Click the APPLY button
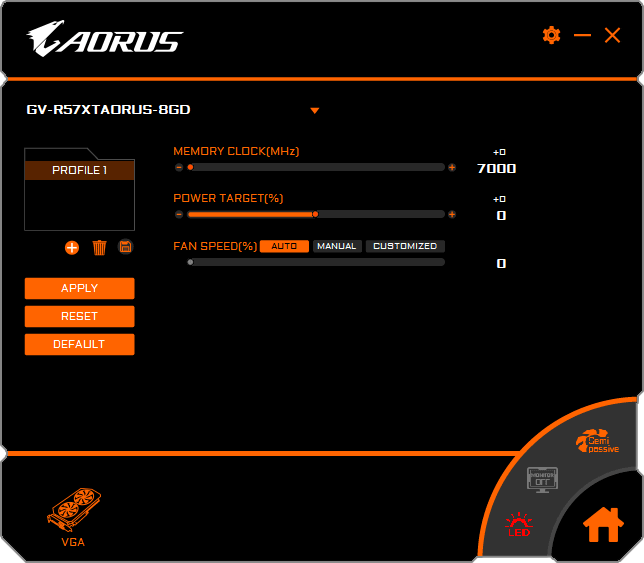 [80, 288]
